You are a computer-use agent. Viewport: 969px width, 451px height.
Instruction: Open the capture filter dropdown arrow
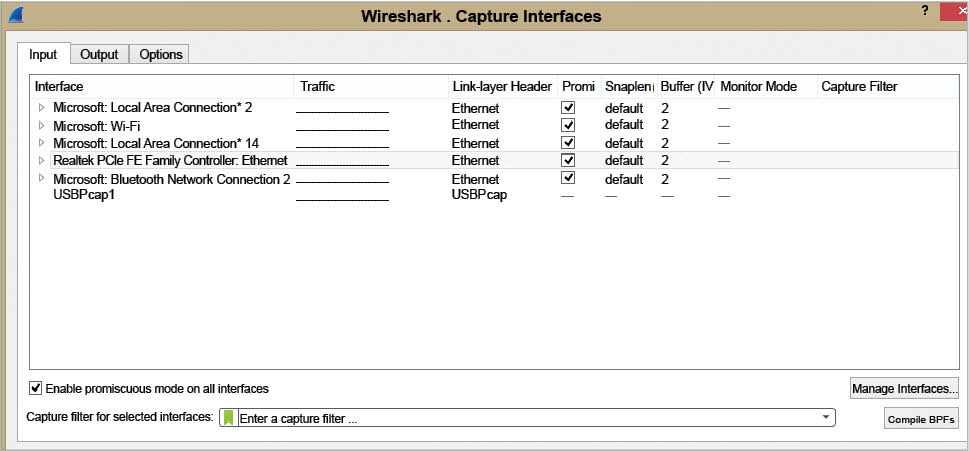click(825, 418)
